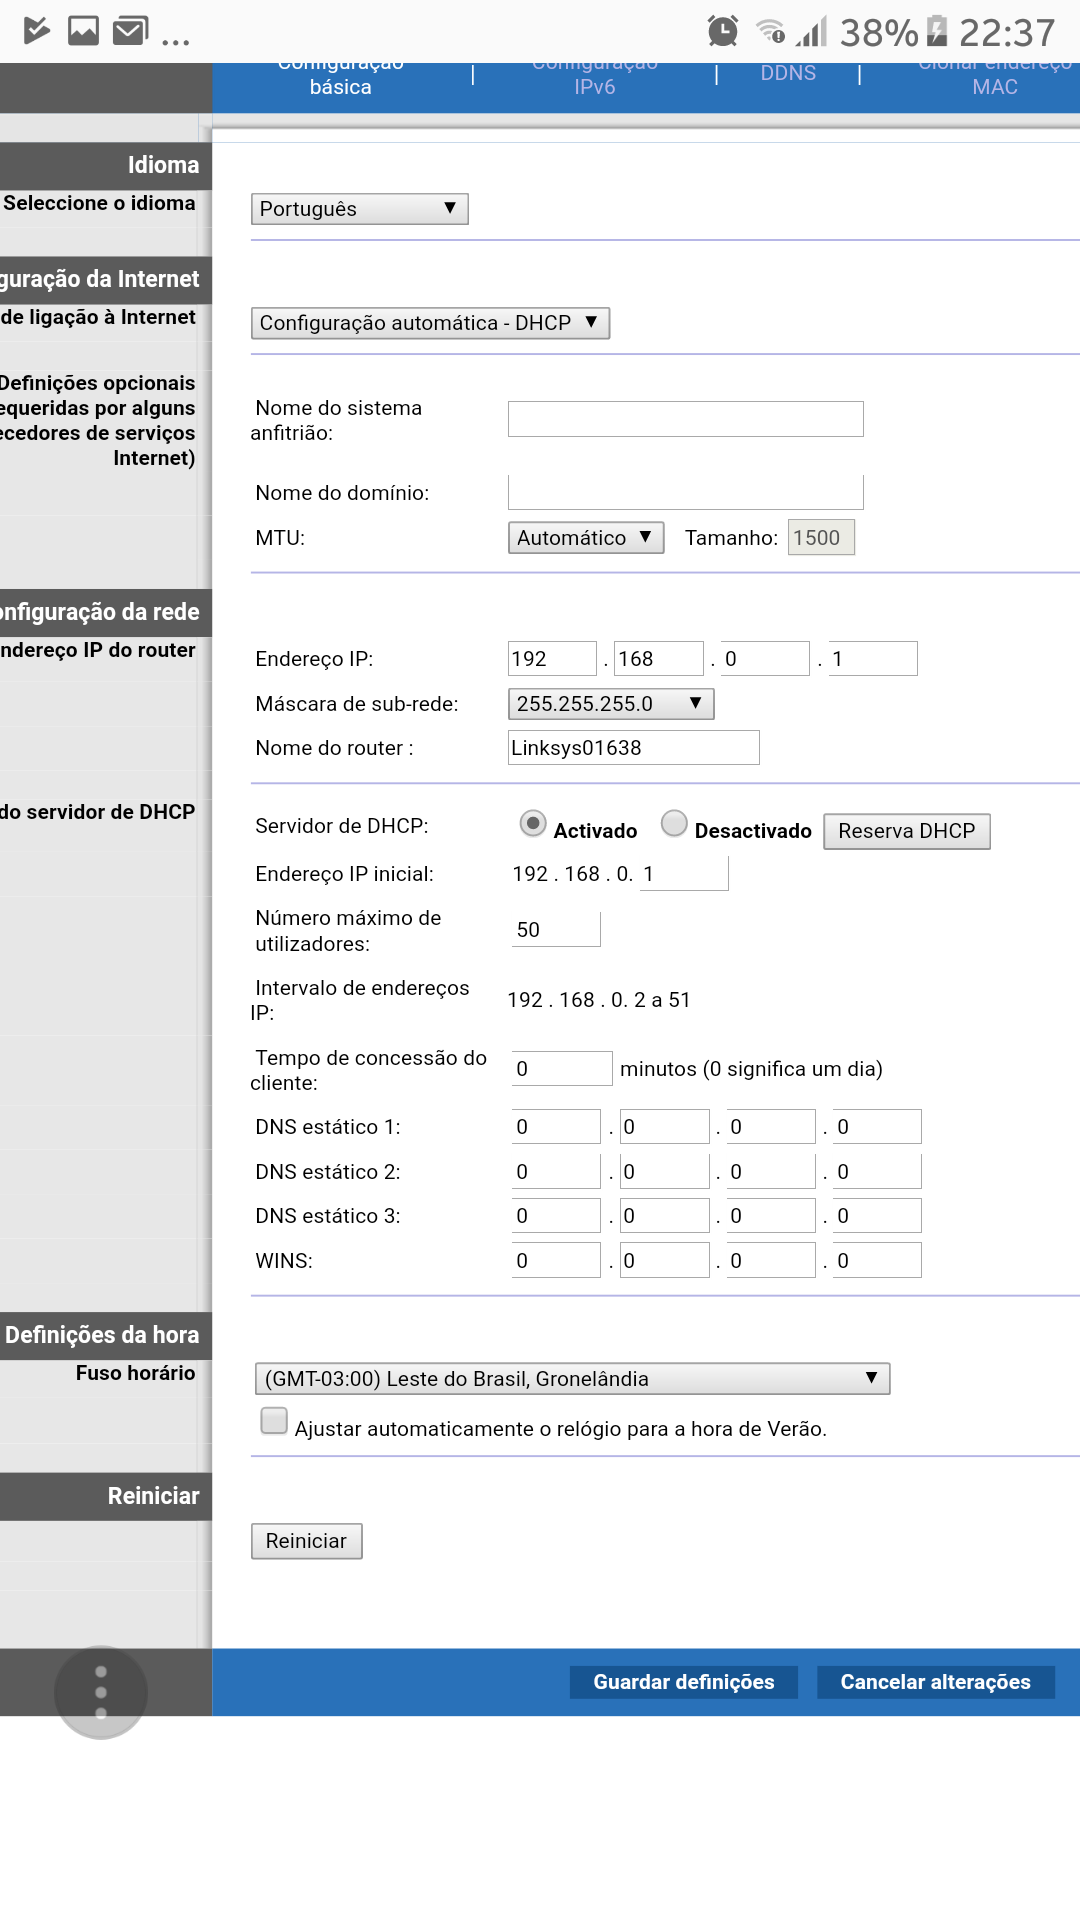Focus DNS estático 3 second octet field

pos(664,1216)
